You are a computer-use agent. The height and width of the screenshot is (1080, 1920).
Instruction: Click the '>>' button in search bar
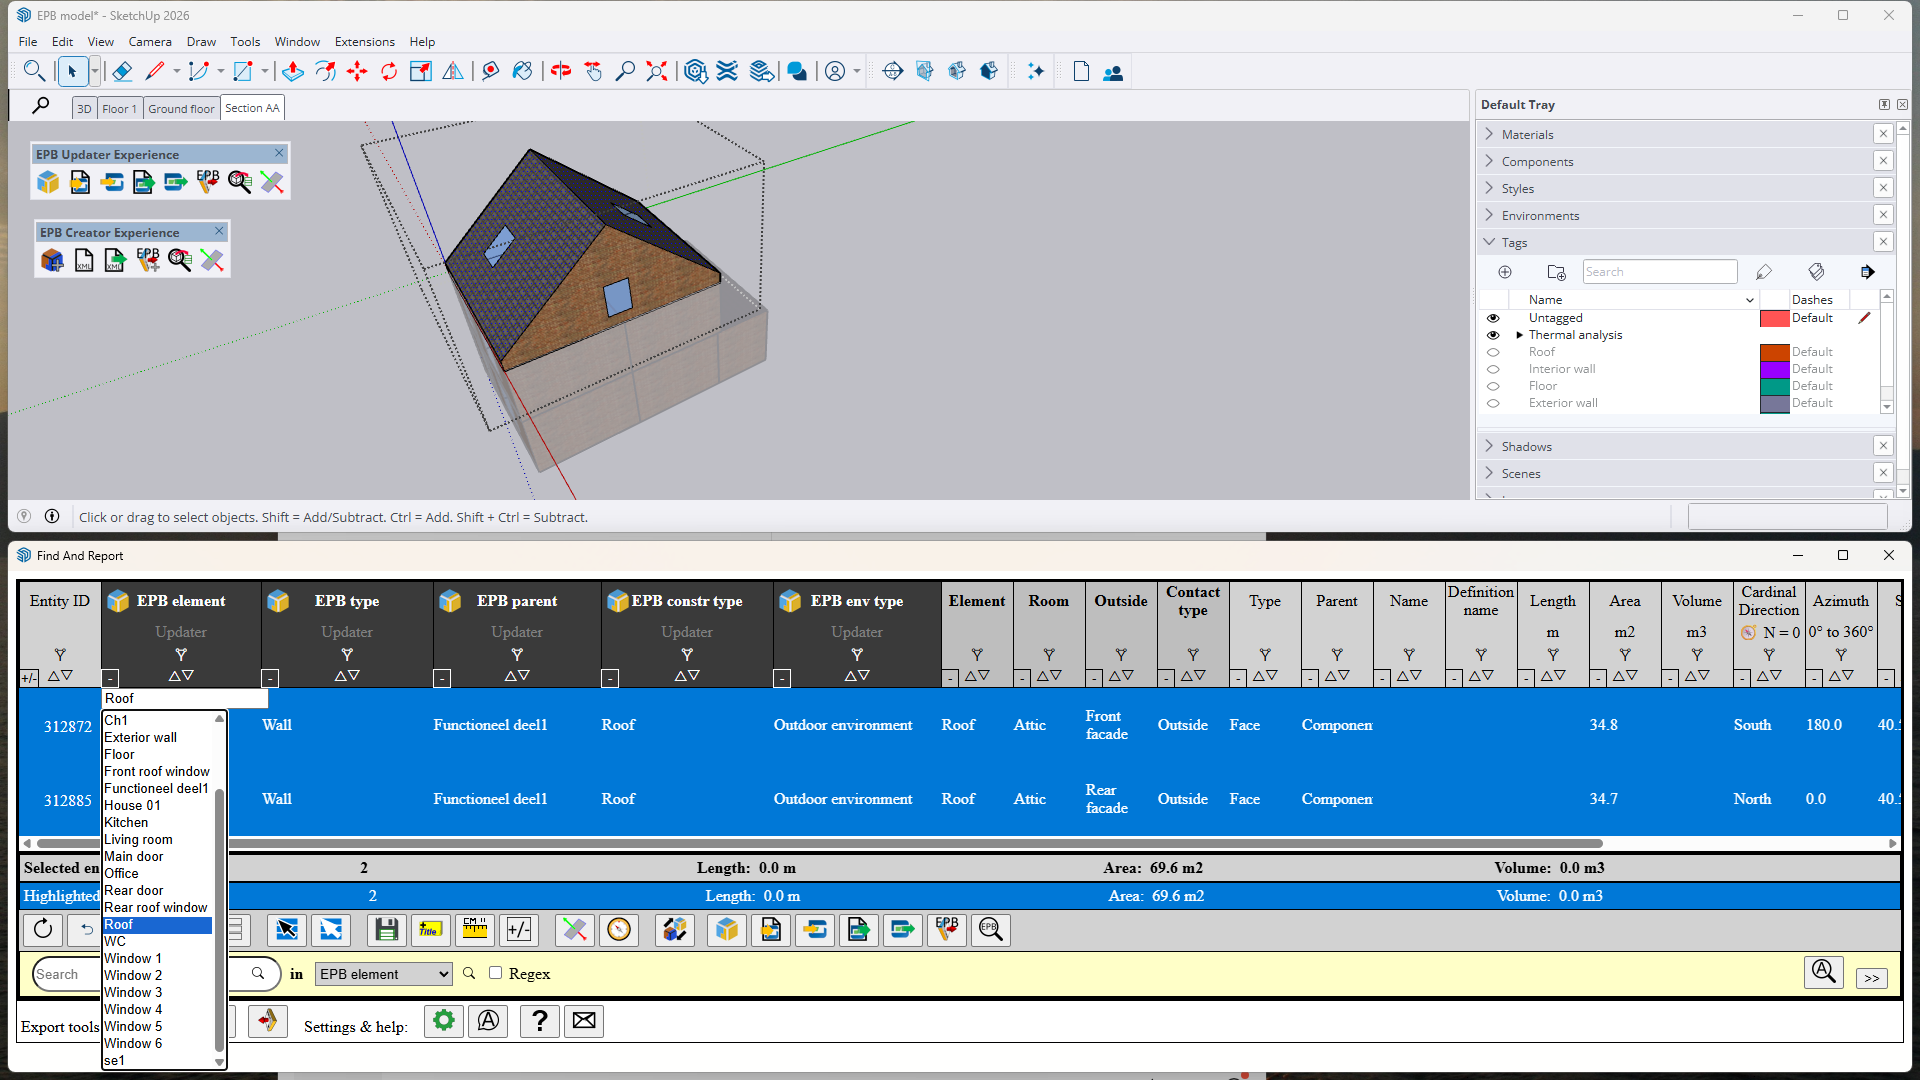(x=1871, y=978)
